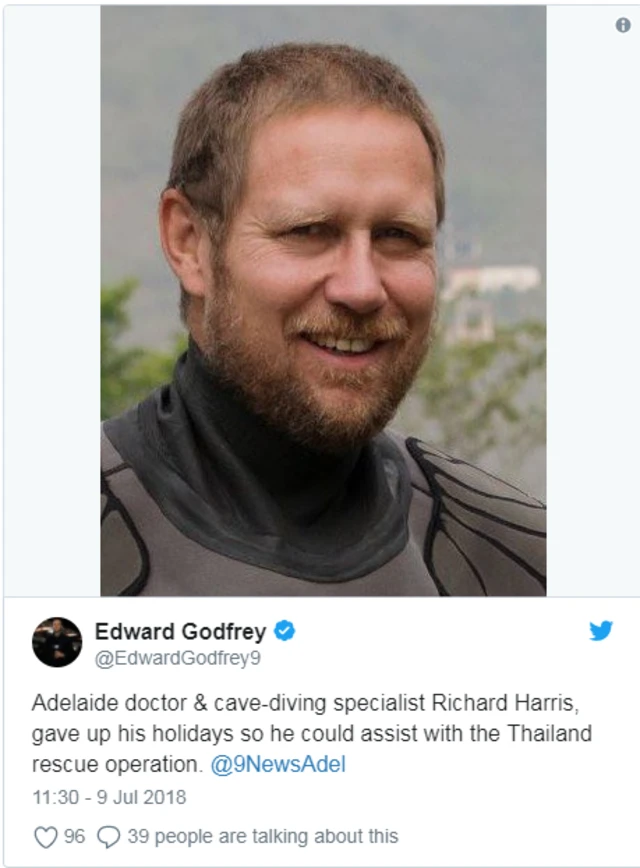This screenshot has height=868, width=640.
Task: Open the tweet timestamp 11:30 - 9 Jul 2018
Action: coord(109,797)
